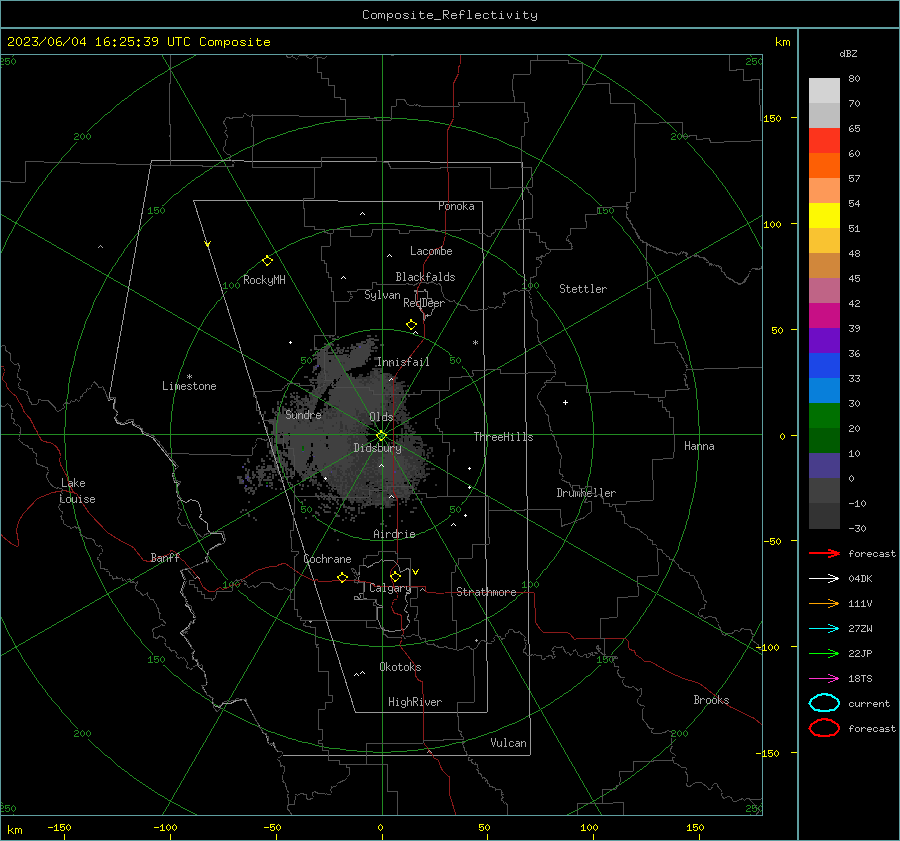Click yellow diamond marker near RedDeer
Viewport: 900px width, 841px height.
pos(411,325)
